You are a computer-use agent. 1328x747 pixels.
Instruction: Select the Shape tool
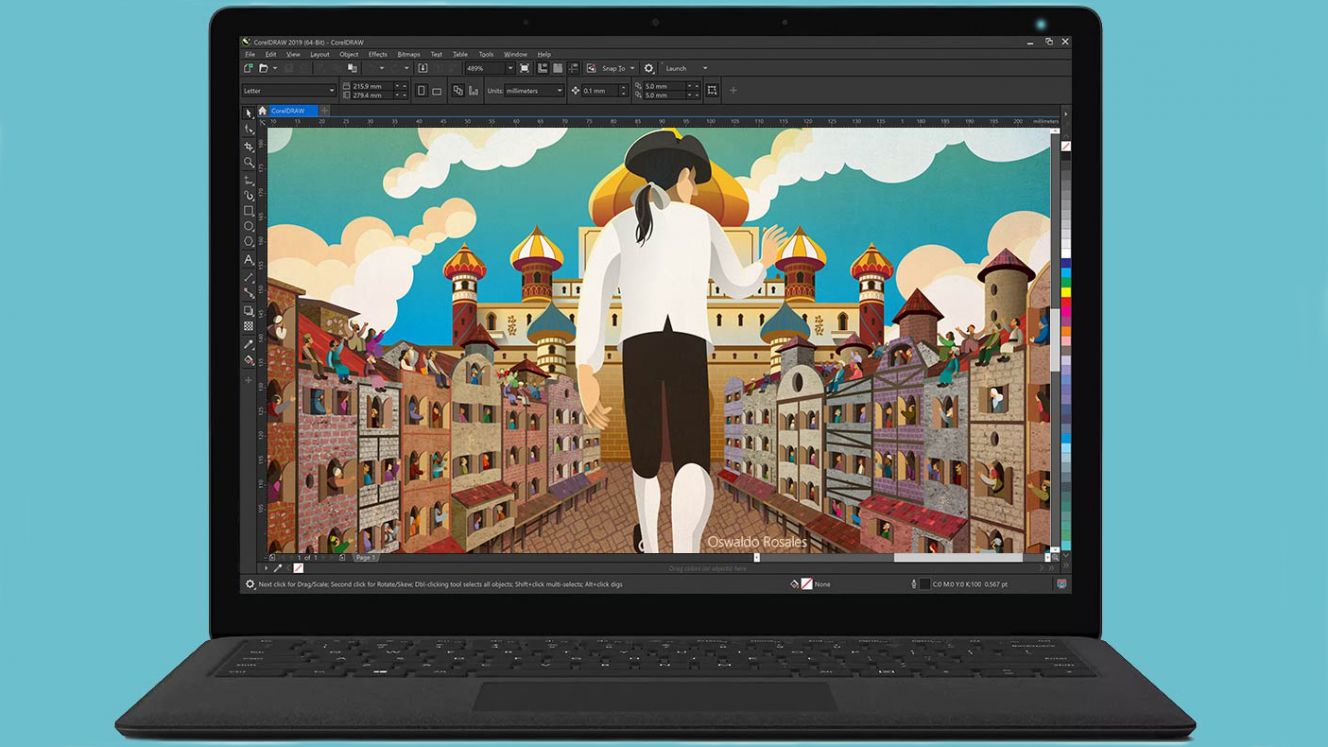[x=249, y=129]
